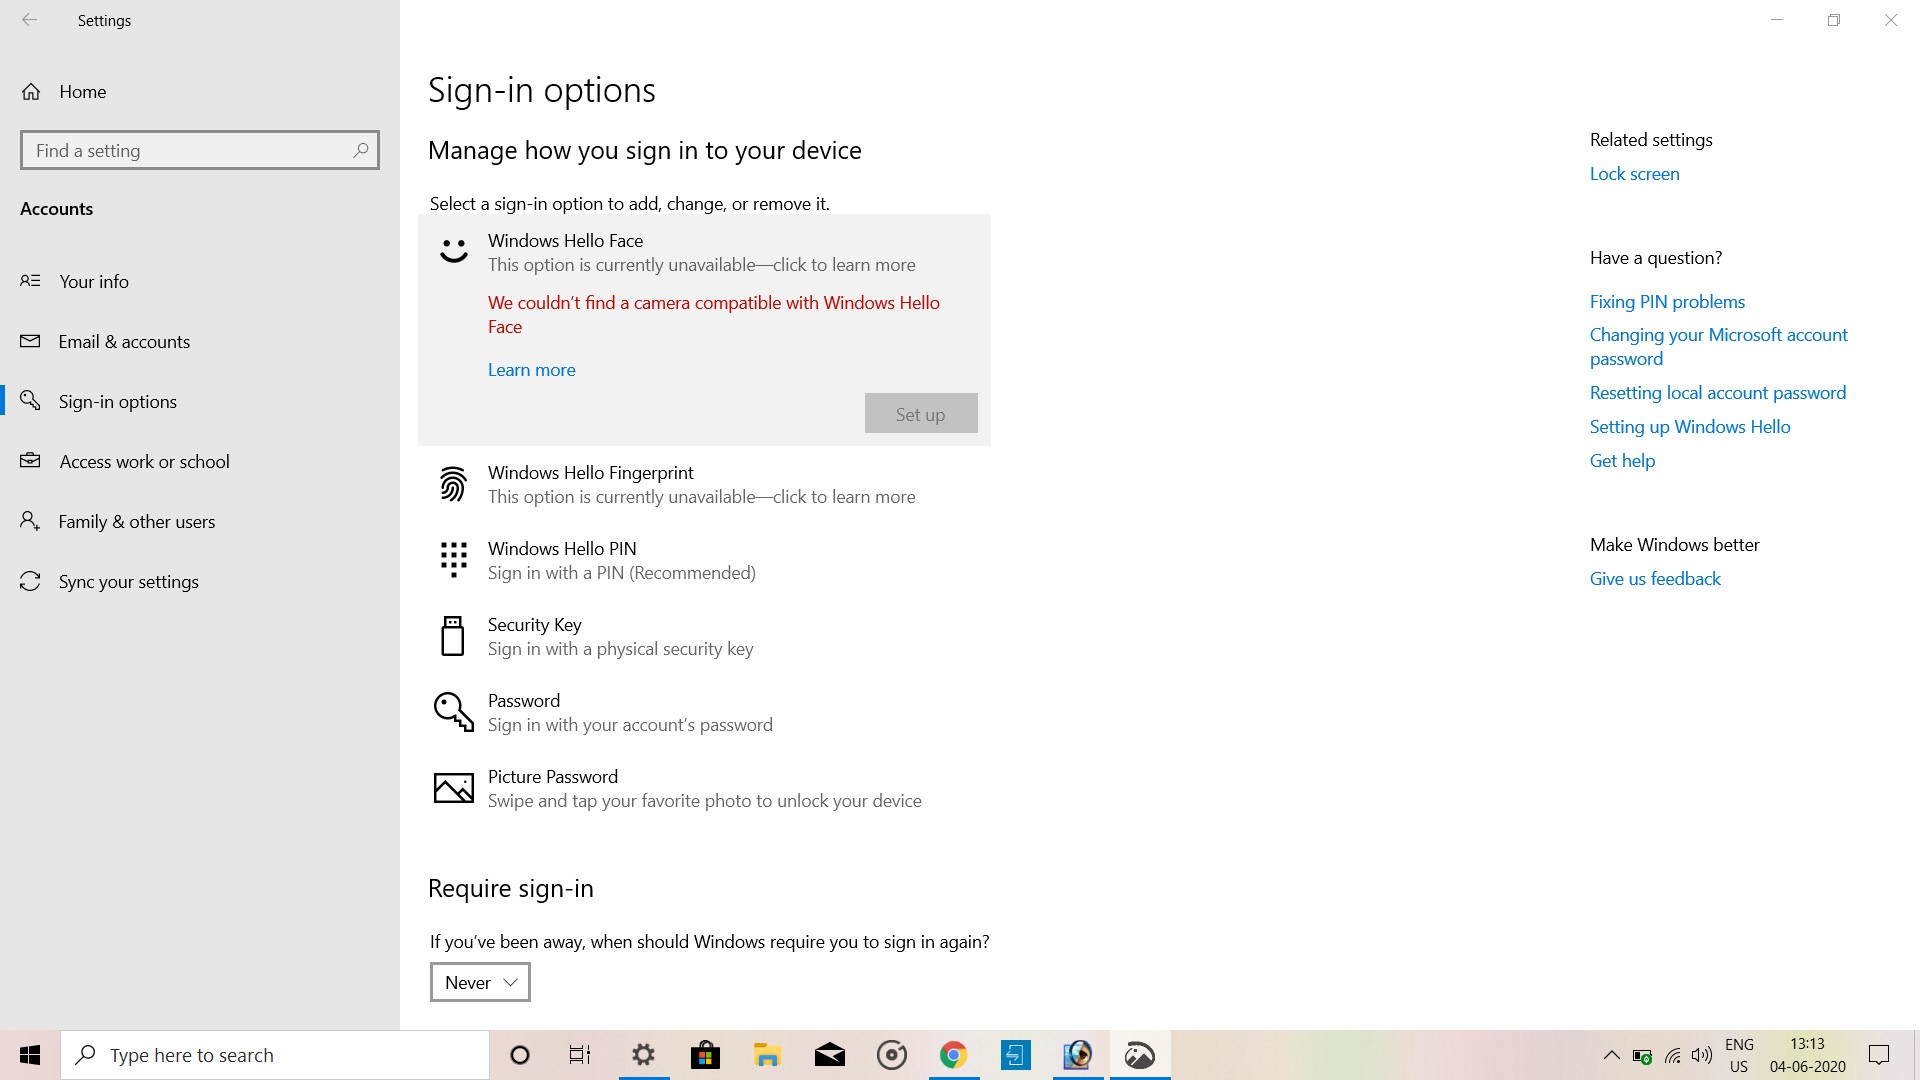The height and width of the screenshot is (1080, 1920).
Task: Open Mail app from taskbar
Action: coord(830,1055)
